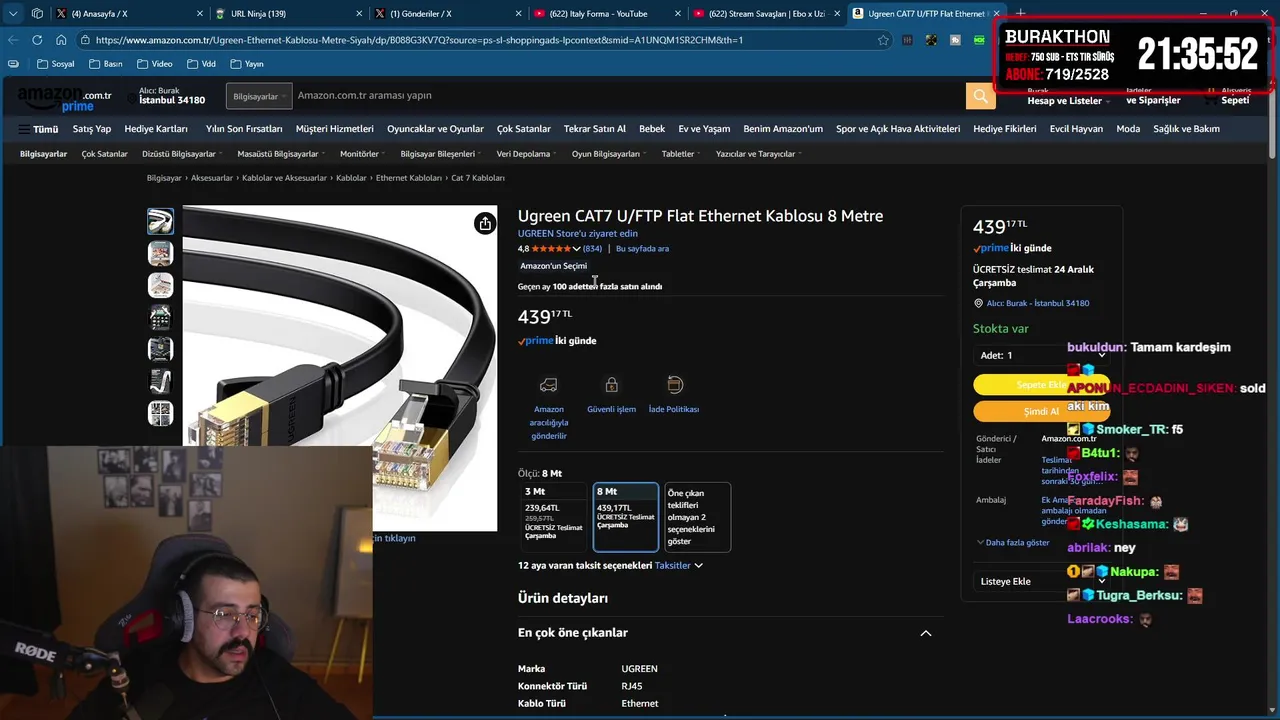Click the Amazon.com.tr prime logo
The height and width of the screenshot is (720, 1280).
pos(64,98)
